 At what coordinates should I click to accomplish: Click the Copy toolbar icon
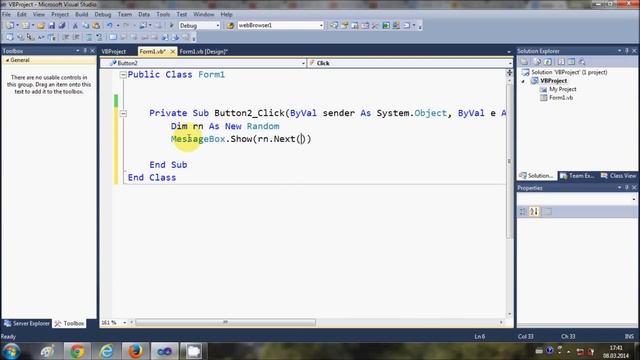click(86, 25)
